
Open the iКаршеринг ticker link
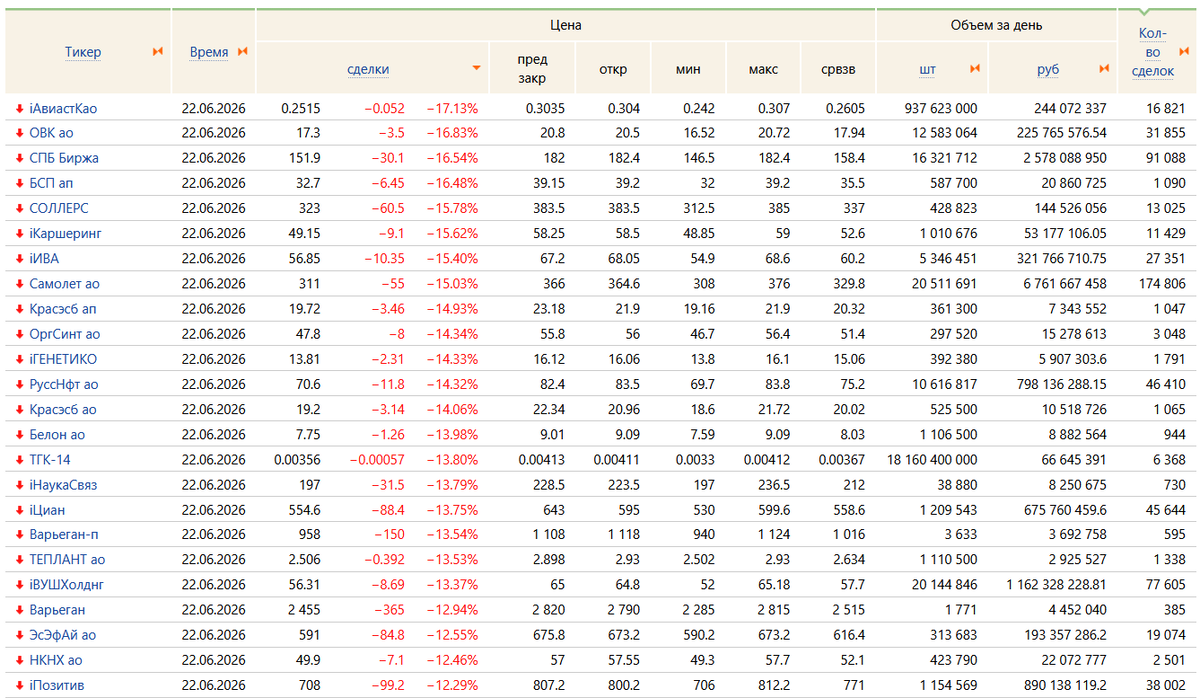pos(65,233)
